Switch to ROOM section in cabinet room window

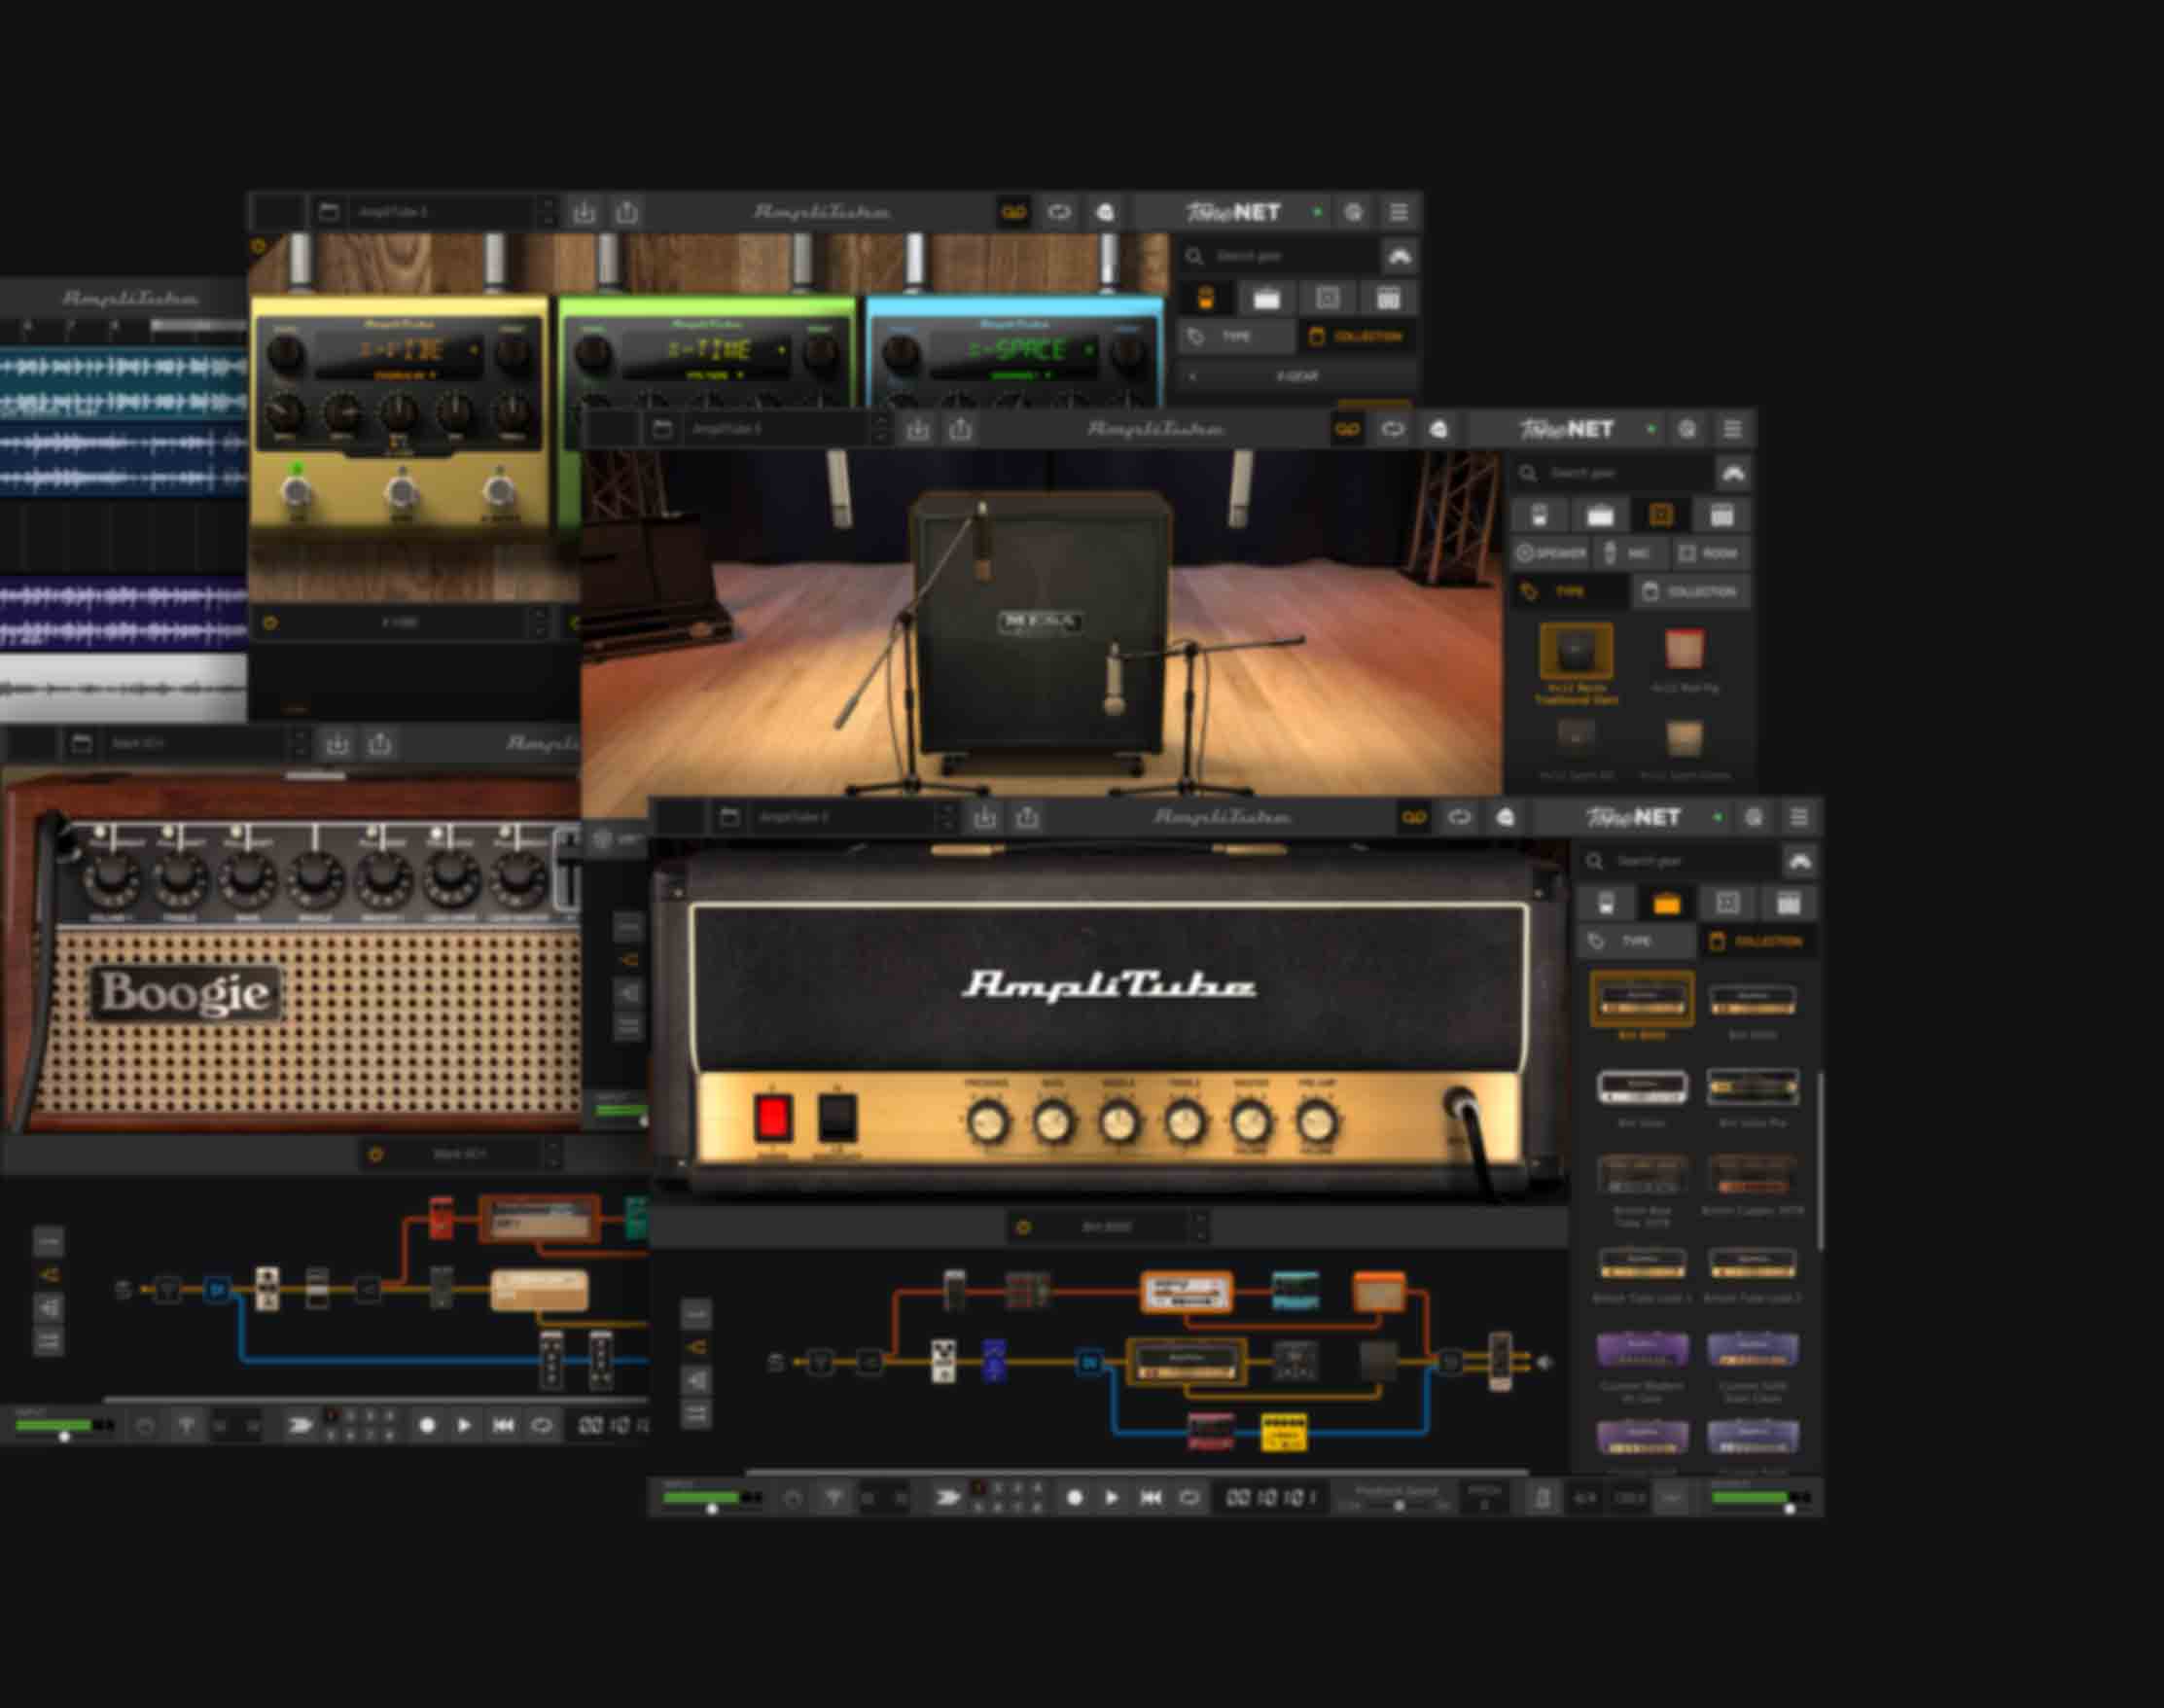[1712, 553]
